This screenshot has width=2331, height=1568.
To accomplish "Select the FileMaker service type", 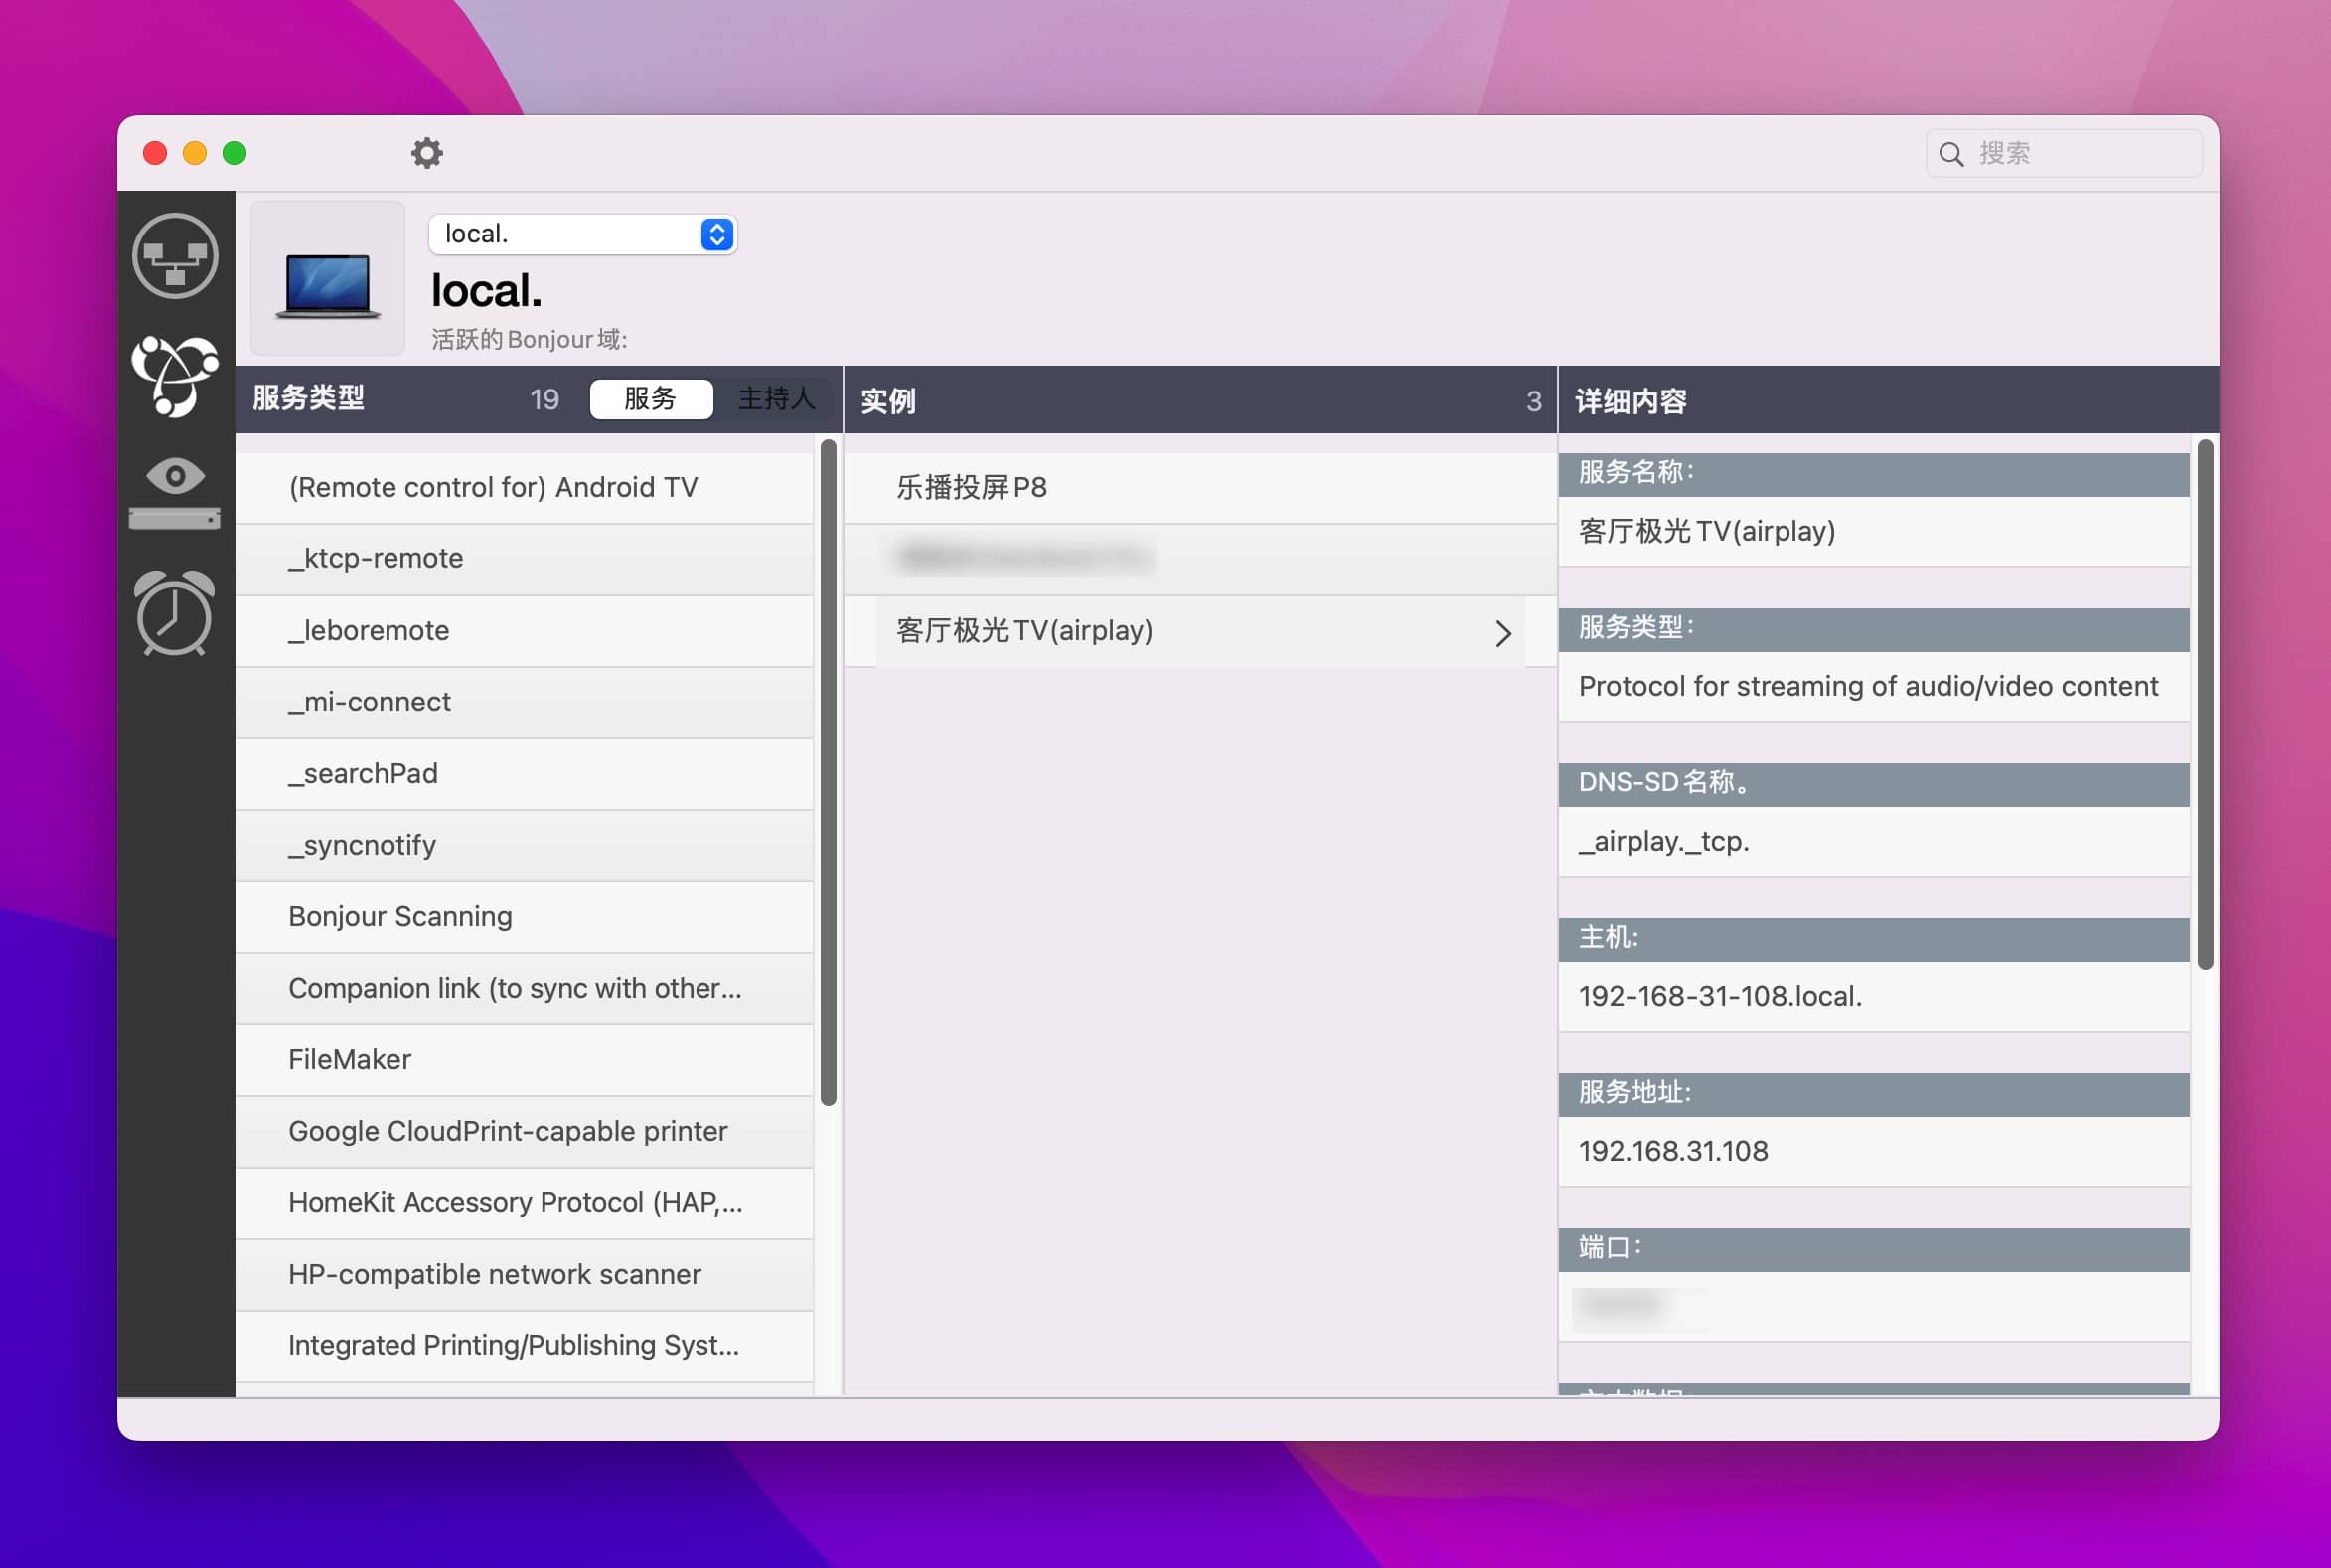I will tap(525, 1060).
